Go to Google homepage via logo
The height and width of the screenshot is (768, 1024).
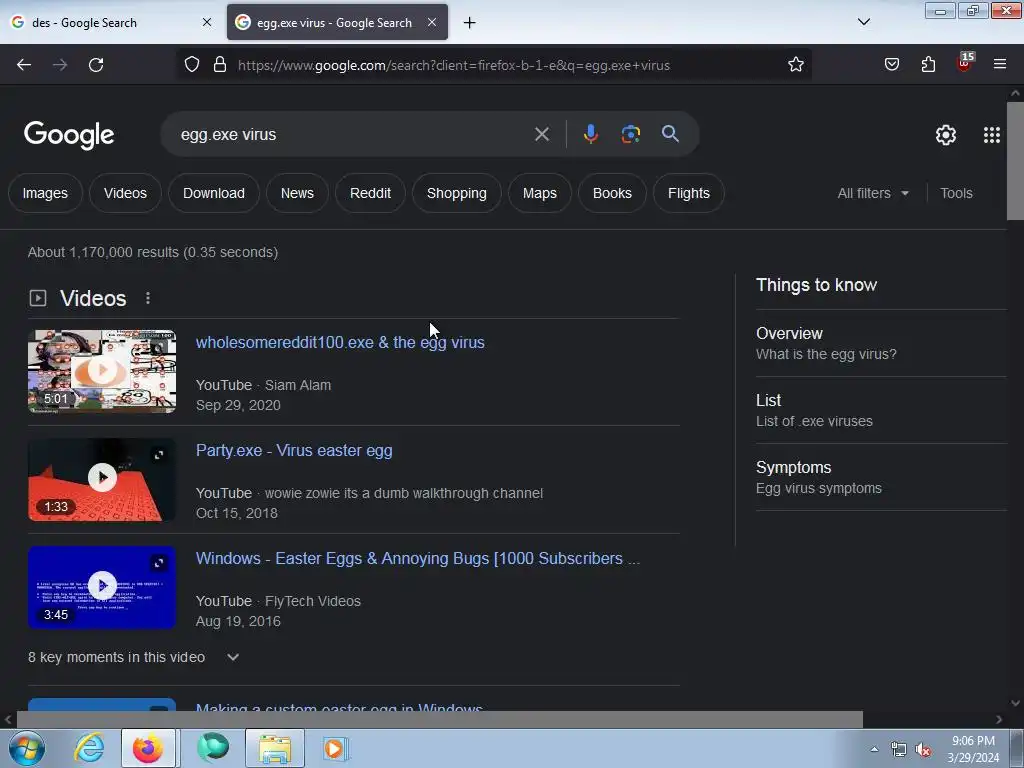pyautogui.click(x=69, y=135)
